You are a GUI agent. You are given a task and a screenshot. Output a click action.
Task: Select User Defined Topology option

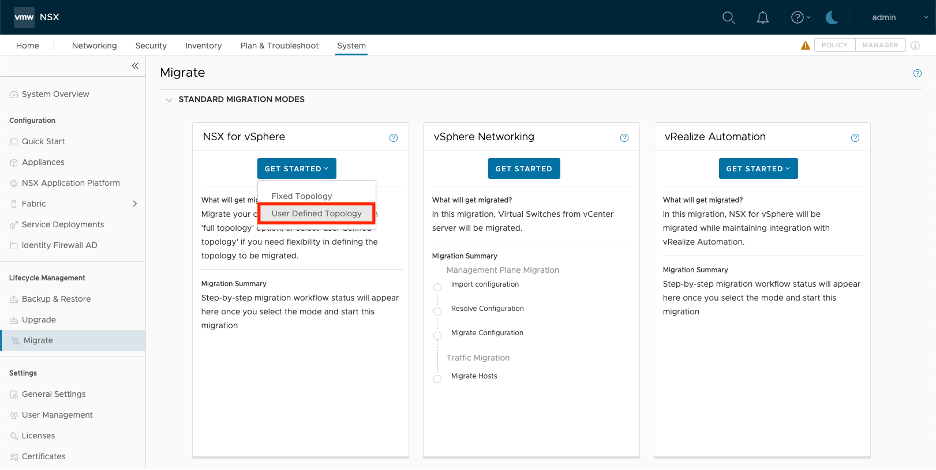[x=316, y=214]
